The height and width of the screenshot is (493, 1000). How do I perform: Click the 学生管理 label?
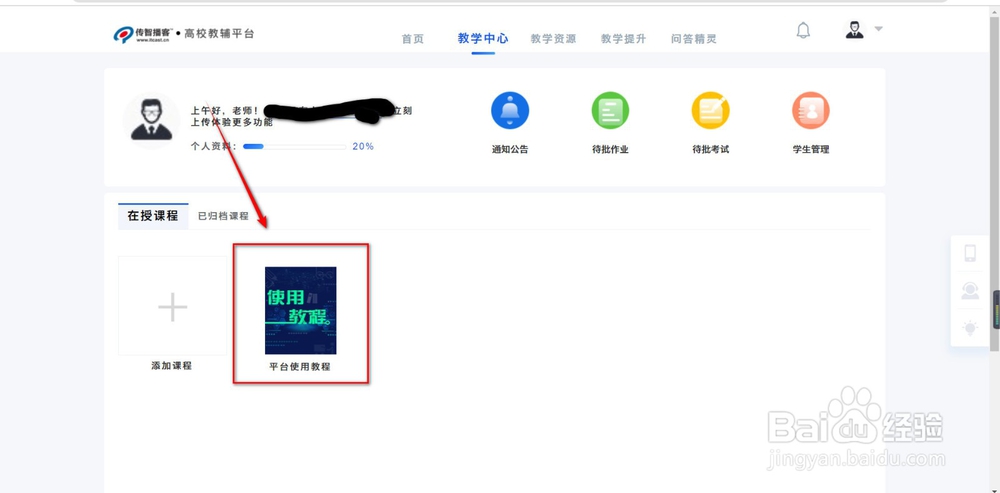(811, 150)
